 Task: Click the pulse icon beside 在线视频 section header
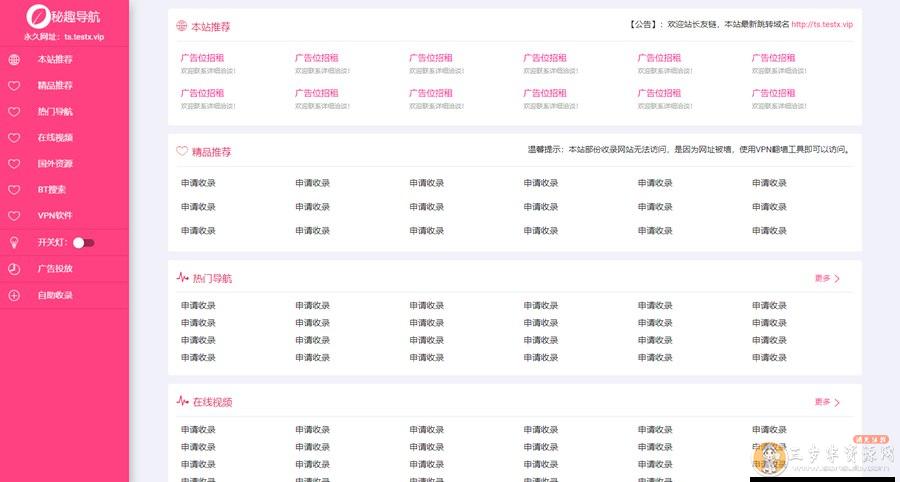(x=182, y=402)
